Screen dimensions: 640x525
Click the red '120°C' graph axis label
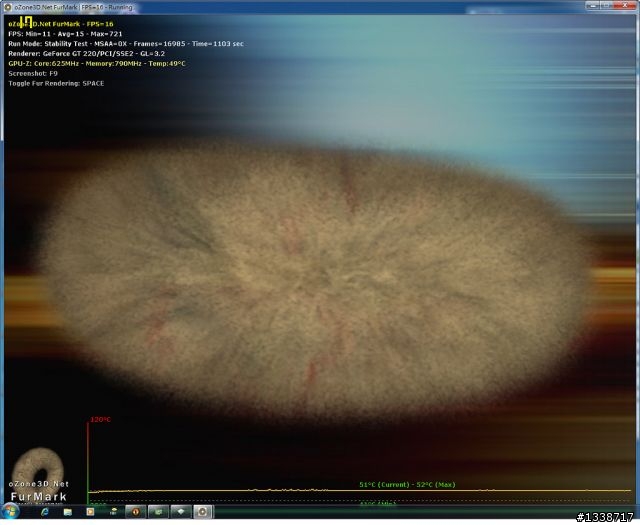tap(100, 419)
